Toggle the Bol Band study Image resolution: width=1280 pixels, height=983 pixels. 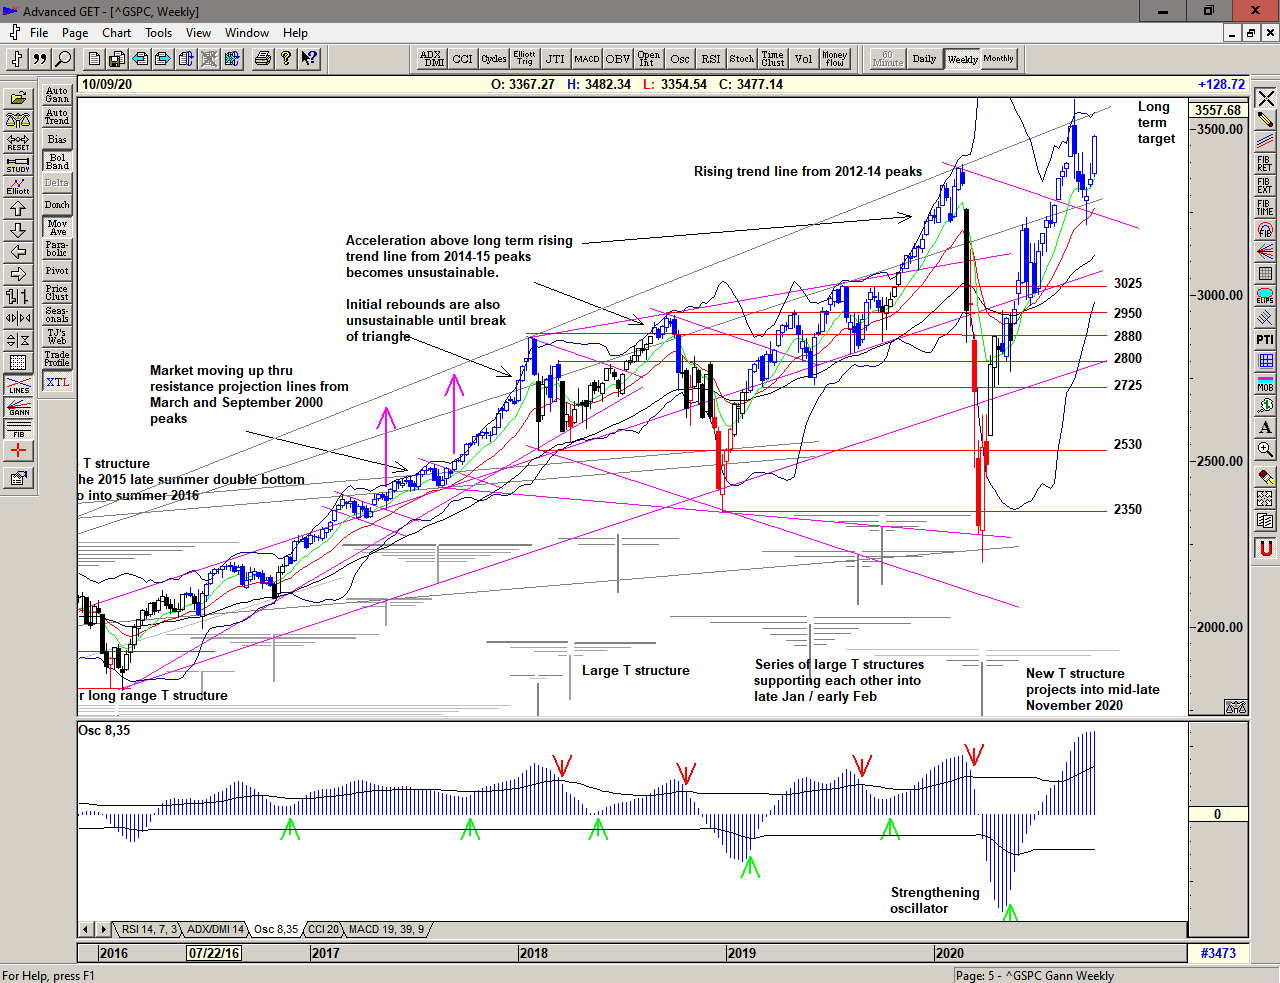click(57, 162)
